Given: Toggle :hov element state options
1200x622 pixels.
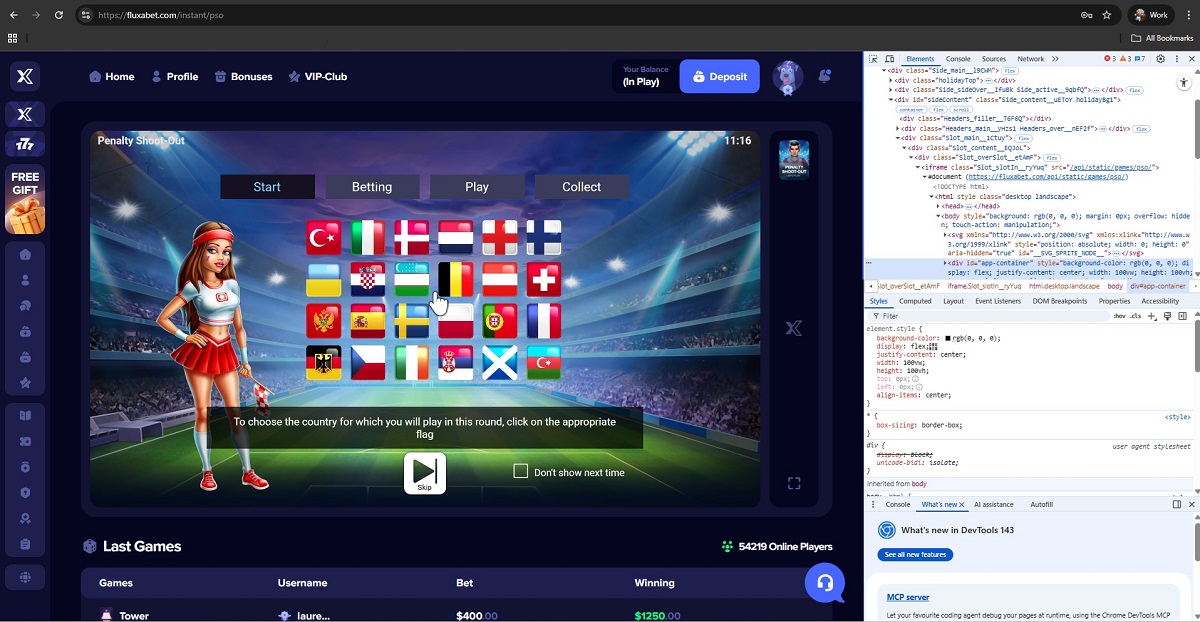Looking at the screenshot, I should (1119, 316).
